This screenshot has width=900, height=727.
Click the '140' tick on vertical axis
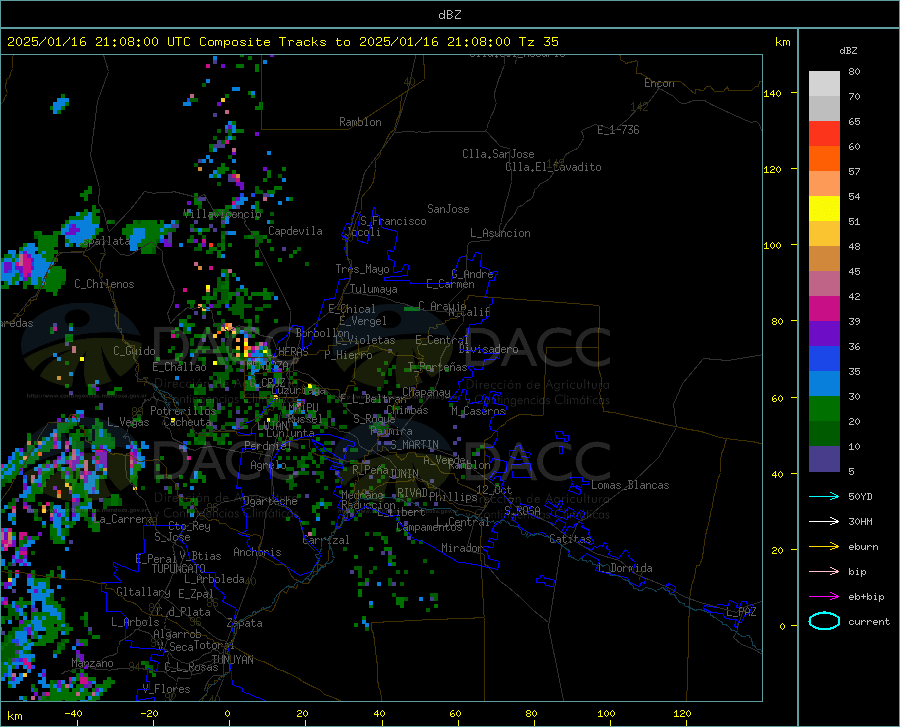click(x=772, y=93)
